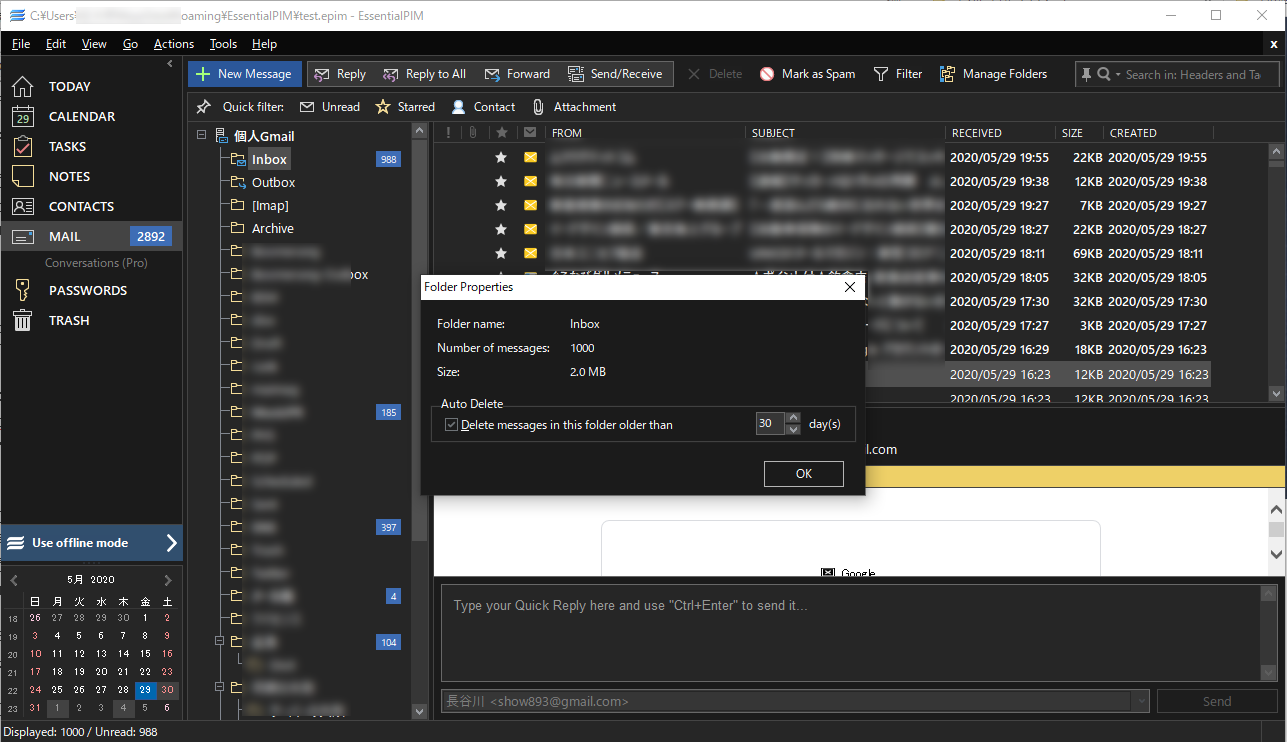Viewport: 1287px width, 742px height.
Task: Click the message list vertical scrollbar
Action: [x=1276, y=272]
